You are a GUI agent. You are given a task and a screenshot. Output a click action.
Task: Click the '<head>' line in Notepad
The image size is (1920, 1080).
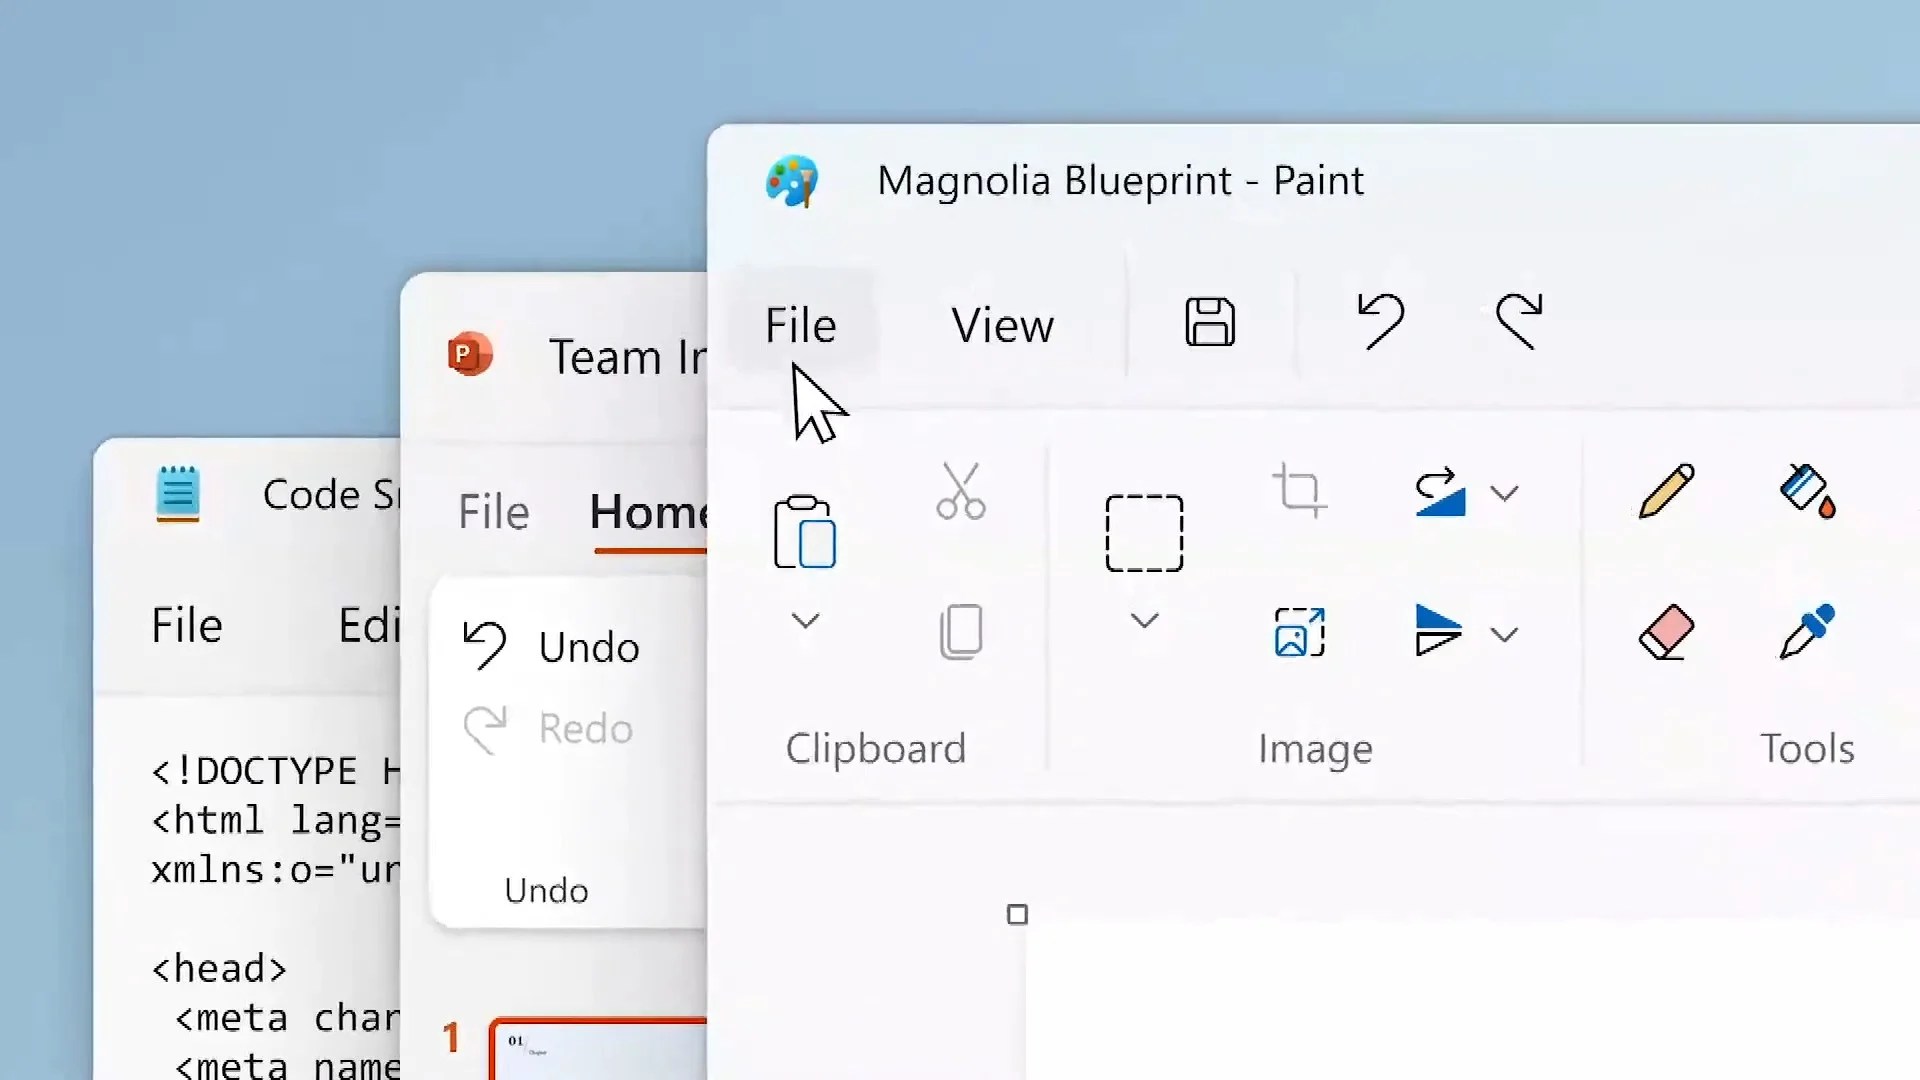tap(219, 968)
